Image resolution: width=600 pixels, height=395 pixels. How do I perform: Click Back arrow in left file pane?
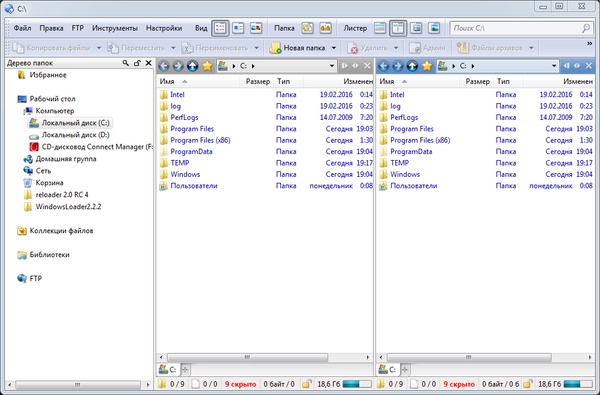(x=164, y=66)
